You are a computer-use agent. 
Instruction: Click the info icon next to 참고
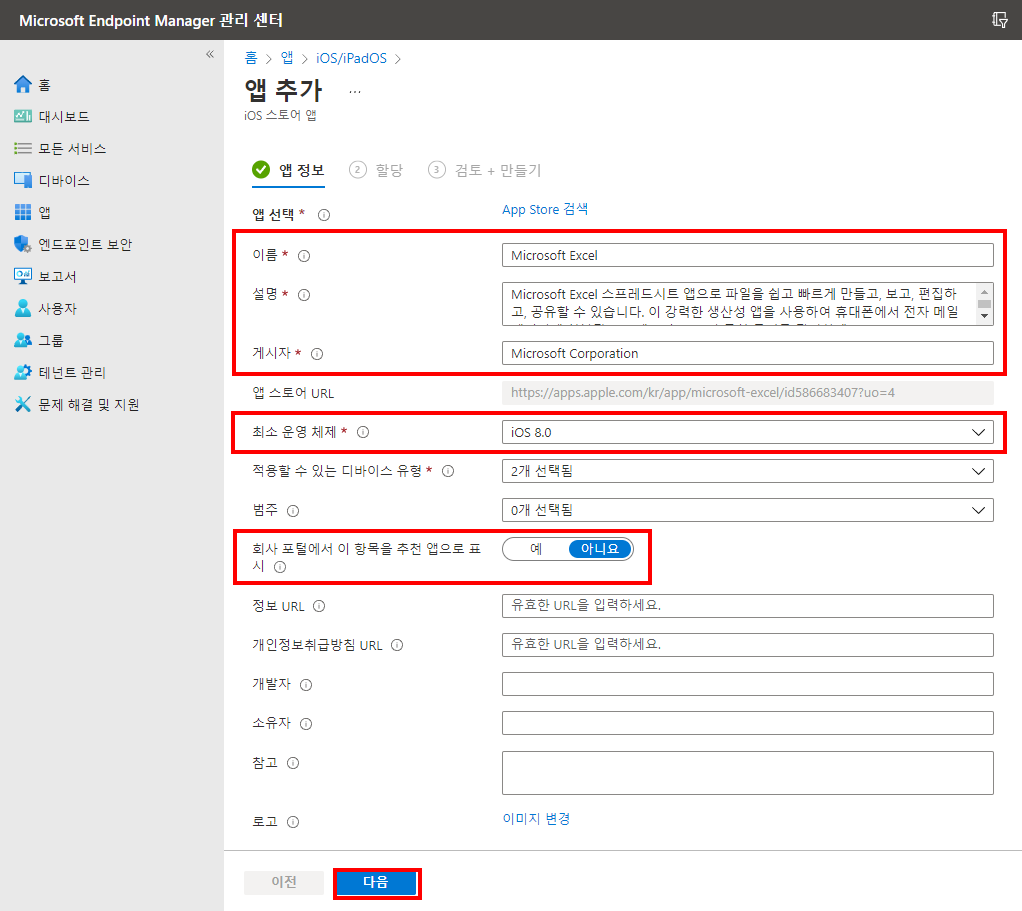click(x=293, y=763)
